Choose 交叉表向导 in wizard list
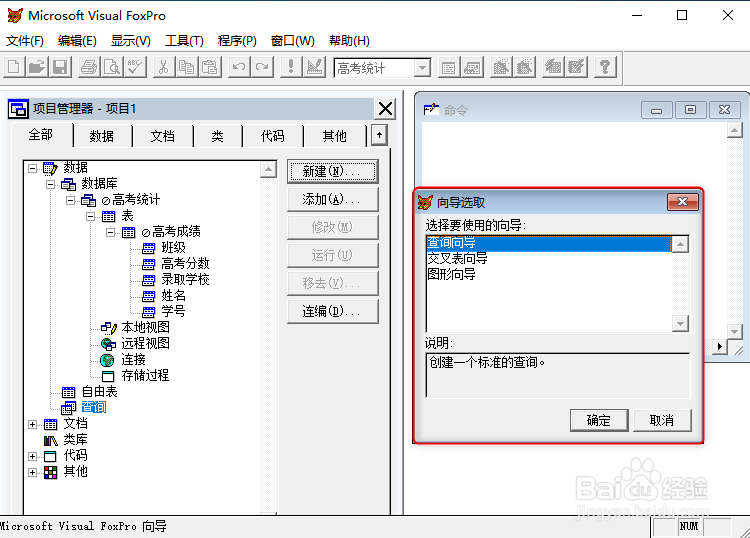This screenshot has width=750, height=538. click(x=458, y=259)
